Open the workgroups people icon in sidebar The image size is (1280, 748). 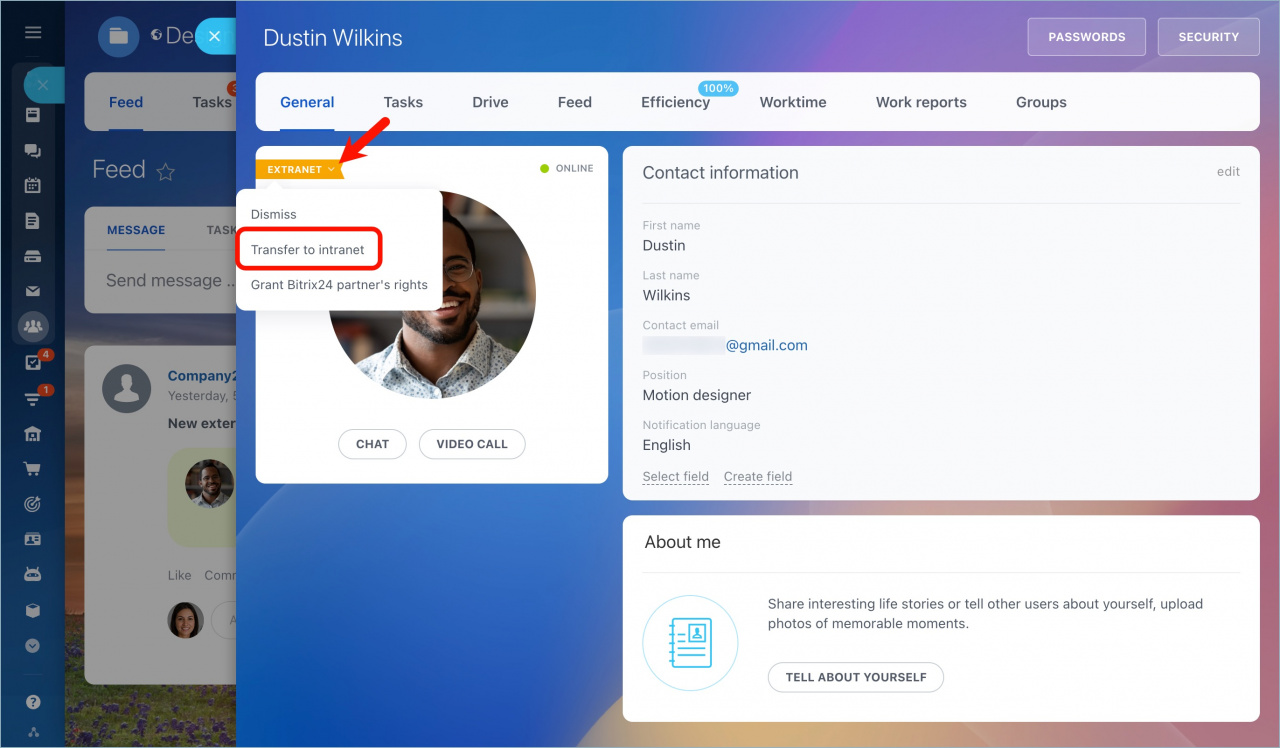tap(33, 326)
